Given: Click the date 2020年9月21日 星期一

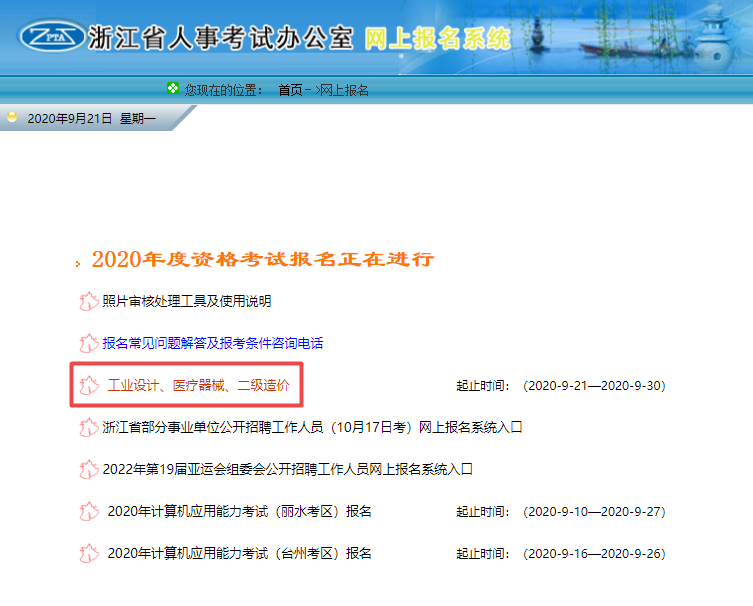Looking at the screenshot, I should (x=91, y=118).
